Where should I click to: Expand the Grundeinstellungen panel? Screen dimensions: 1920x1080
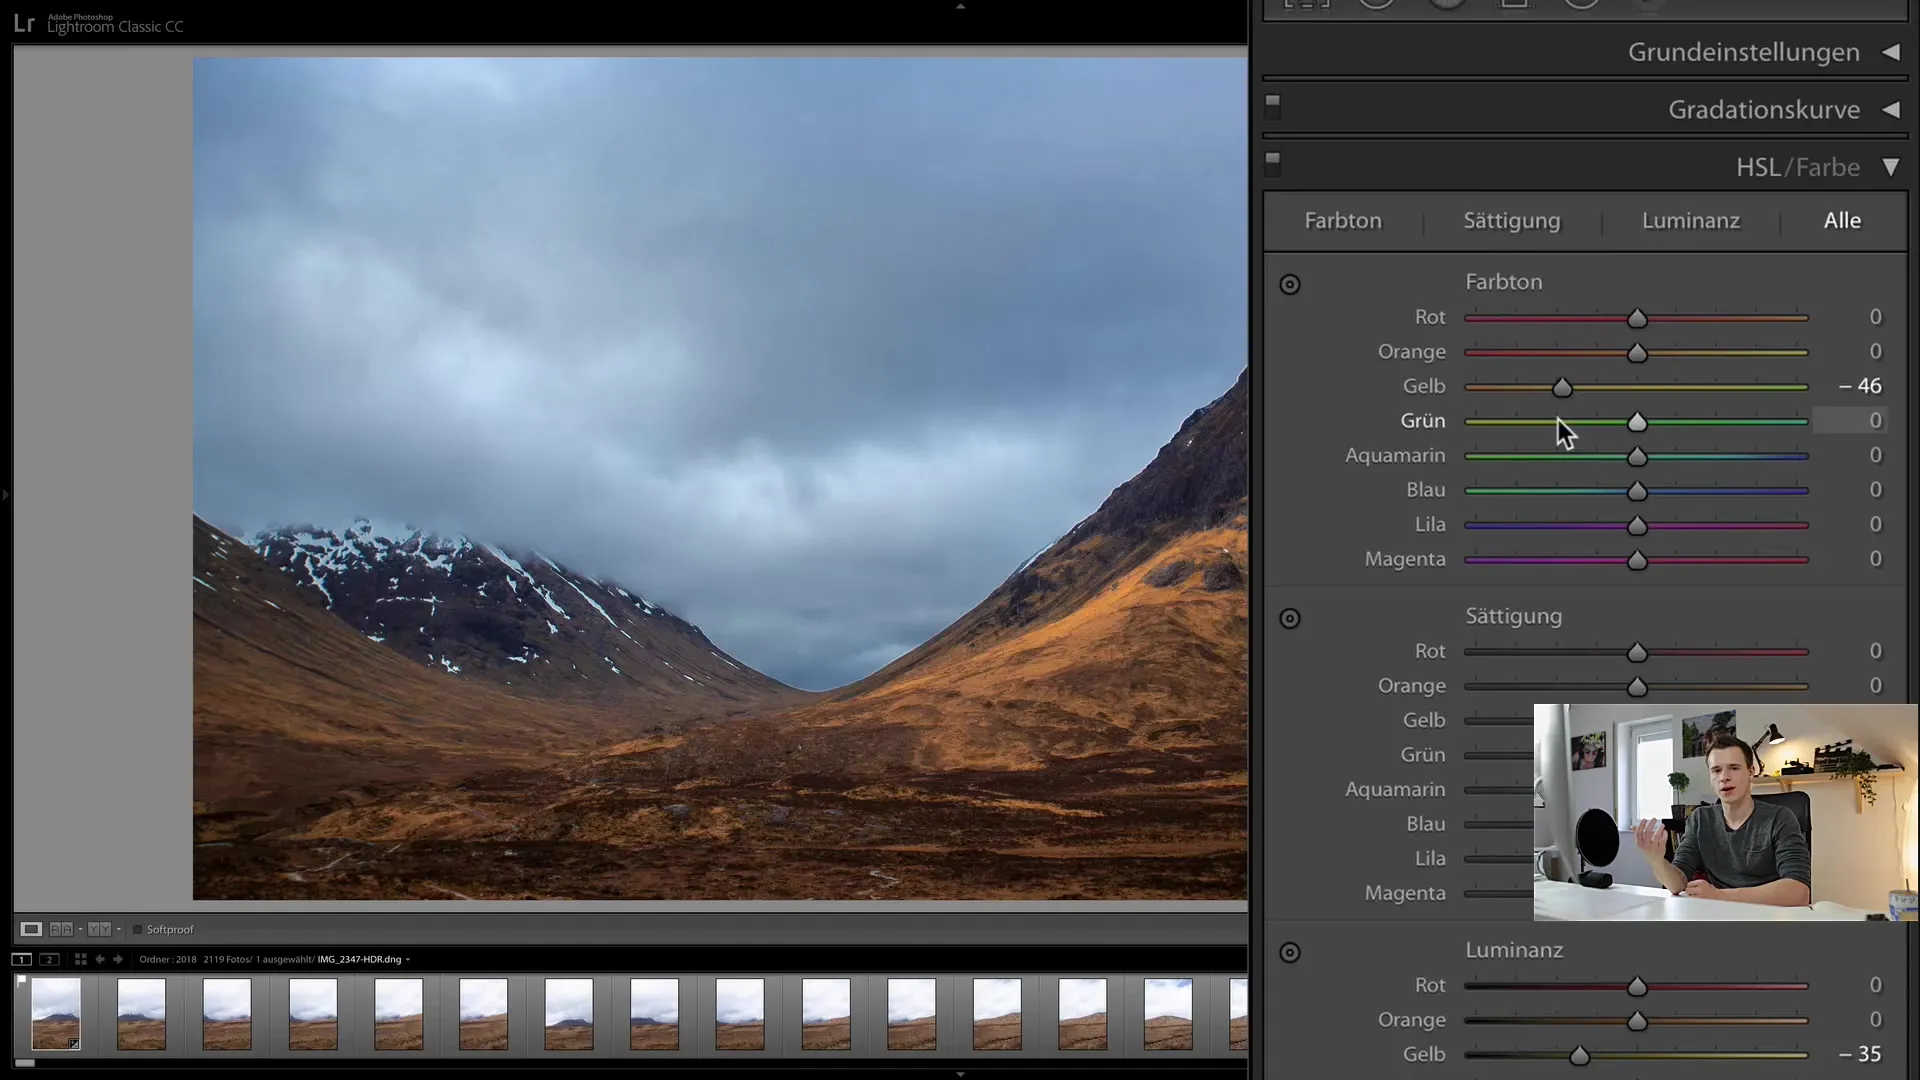pos(1891,52)
